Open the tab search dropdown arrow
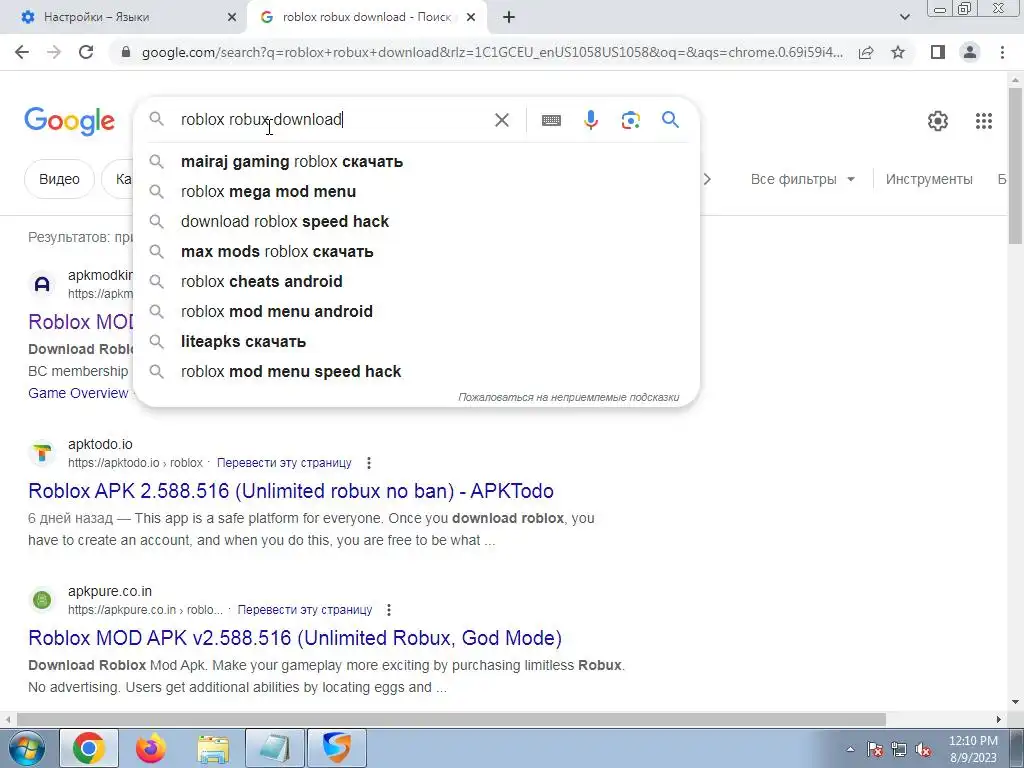This screenshot has width=1024, height=768. (x=904, y=17)
